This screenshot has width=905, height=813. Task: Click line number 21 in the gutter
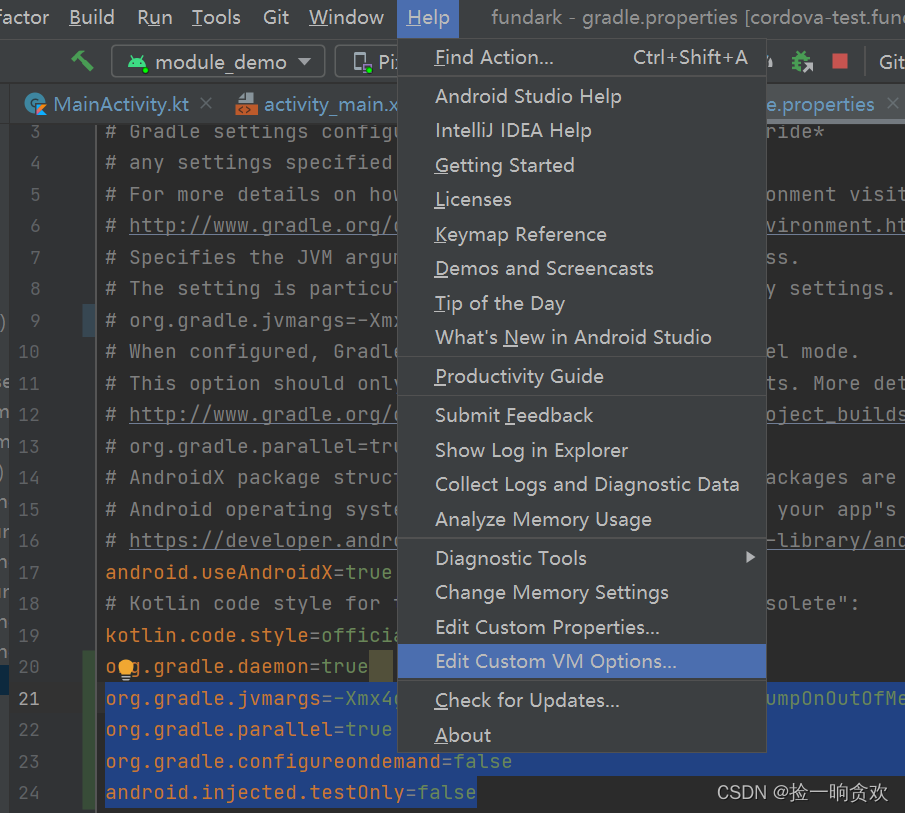pos(29,698)
